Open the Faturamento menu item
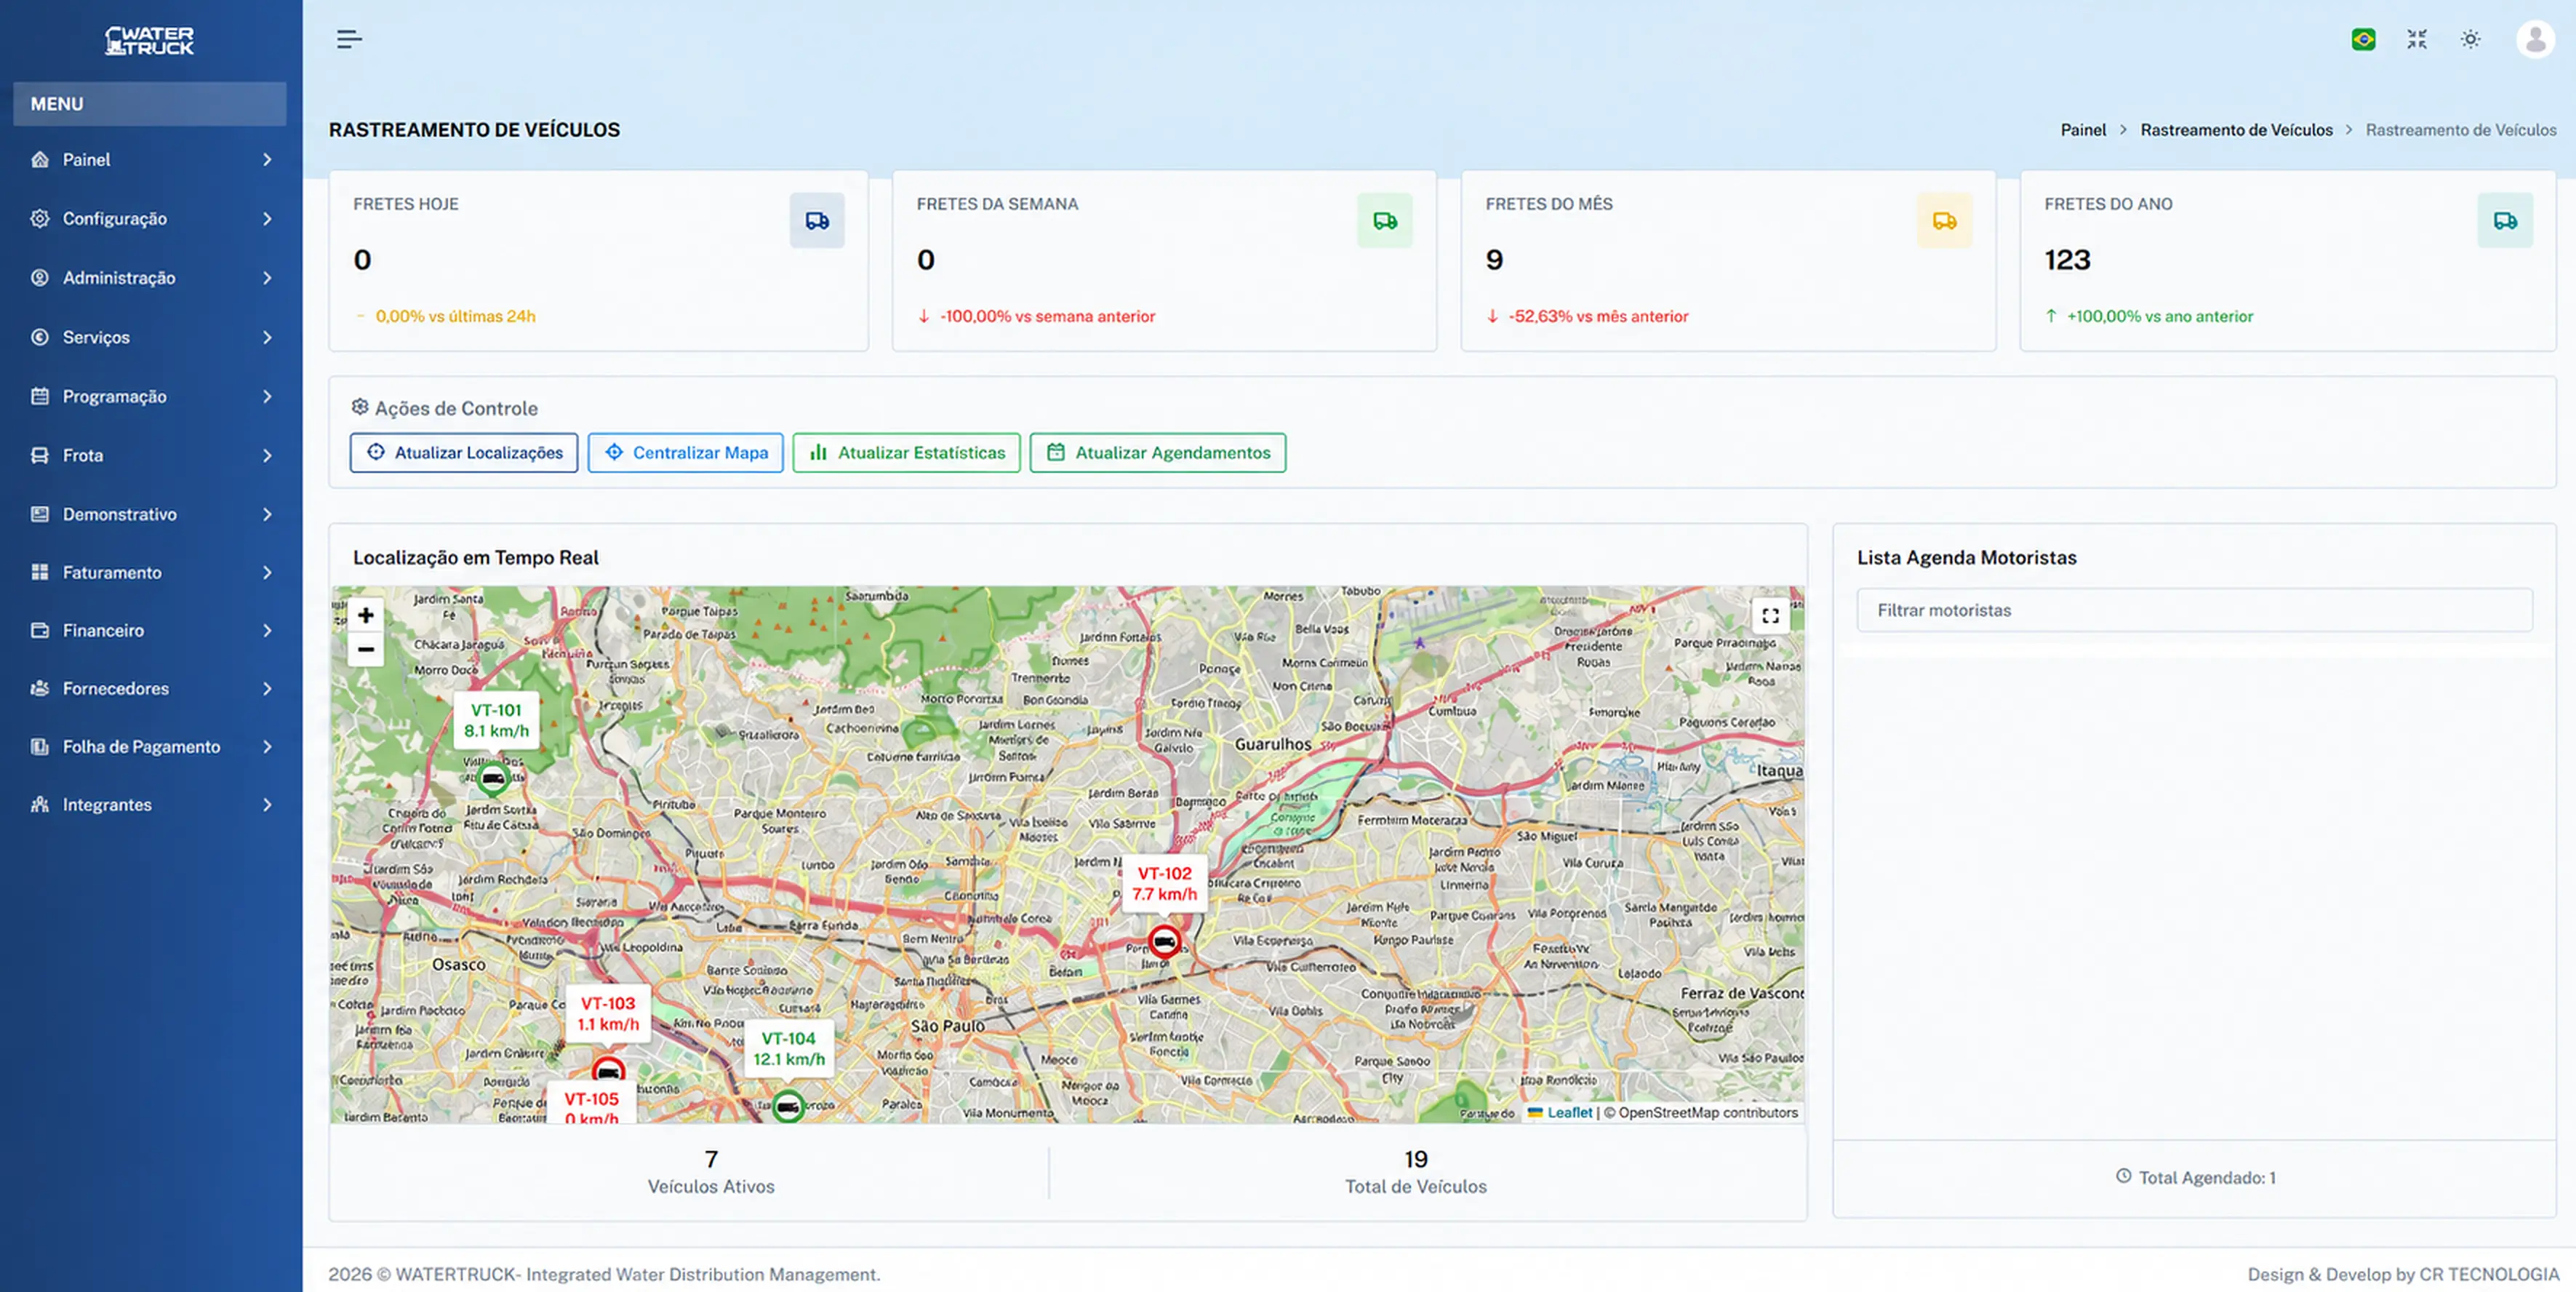 click(150, 573)
